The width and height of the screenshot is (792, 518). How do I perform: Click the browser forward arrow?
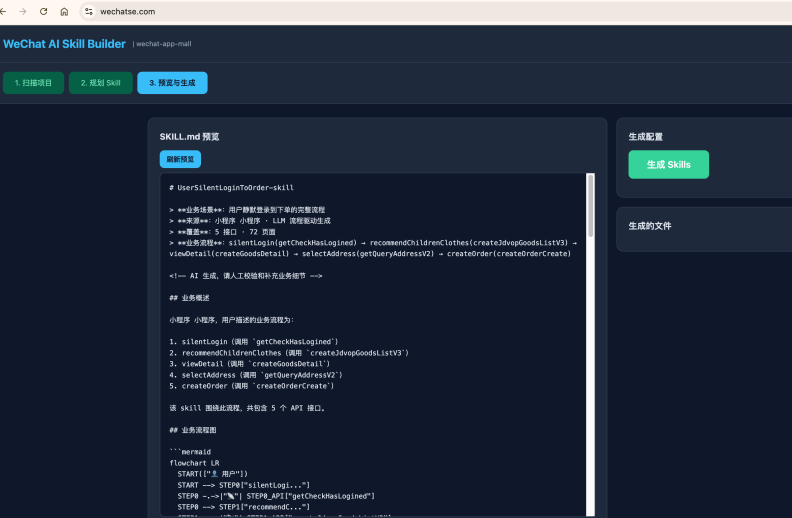click(x=23, y=11)
